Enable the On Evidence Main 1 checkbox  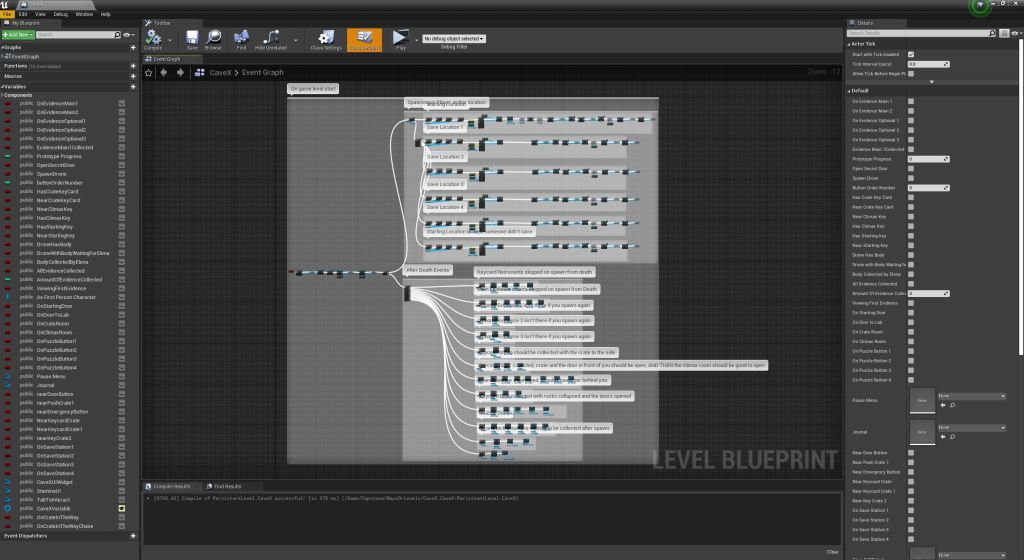click(910, 101)
